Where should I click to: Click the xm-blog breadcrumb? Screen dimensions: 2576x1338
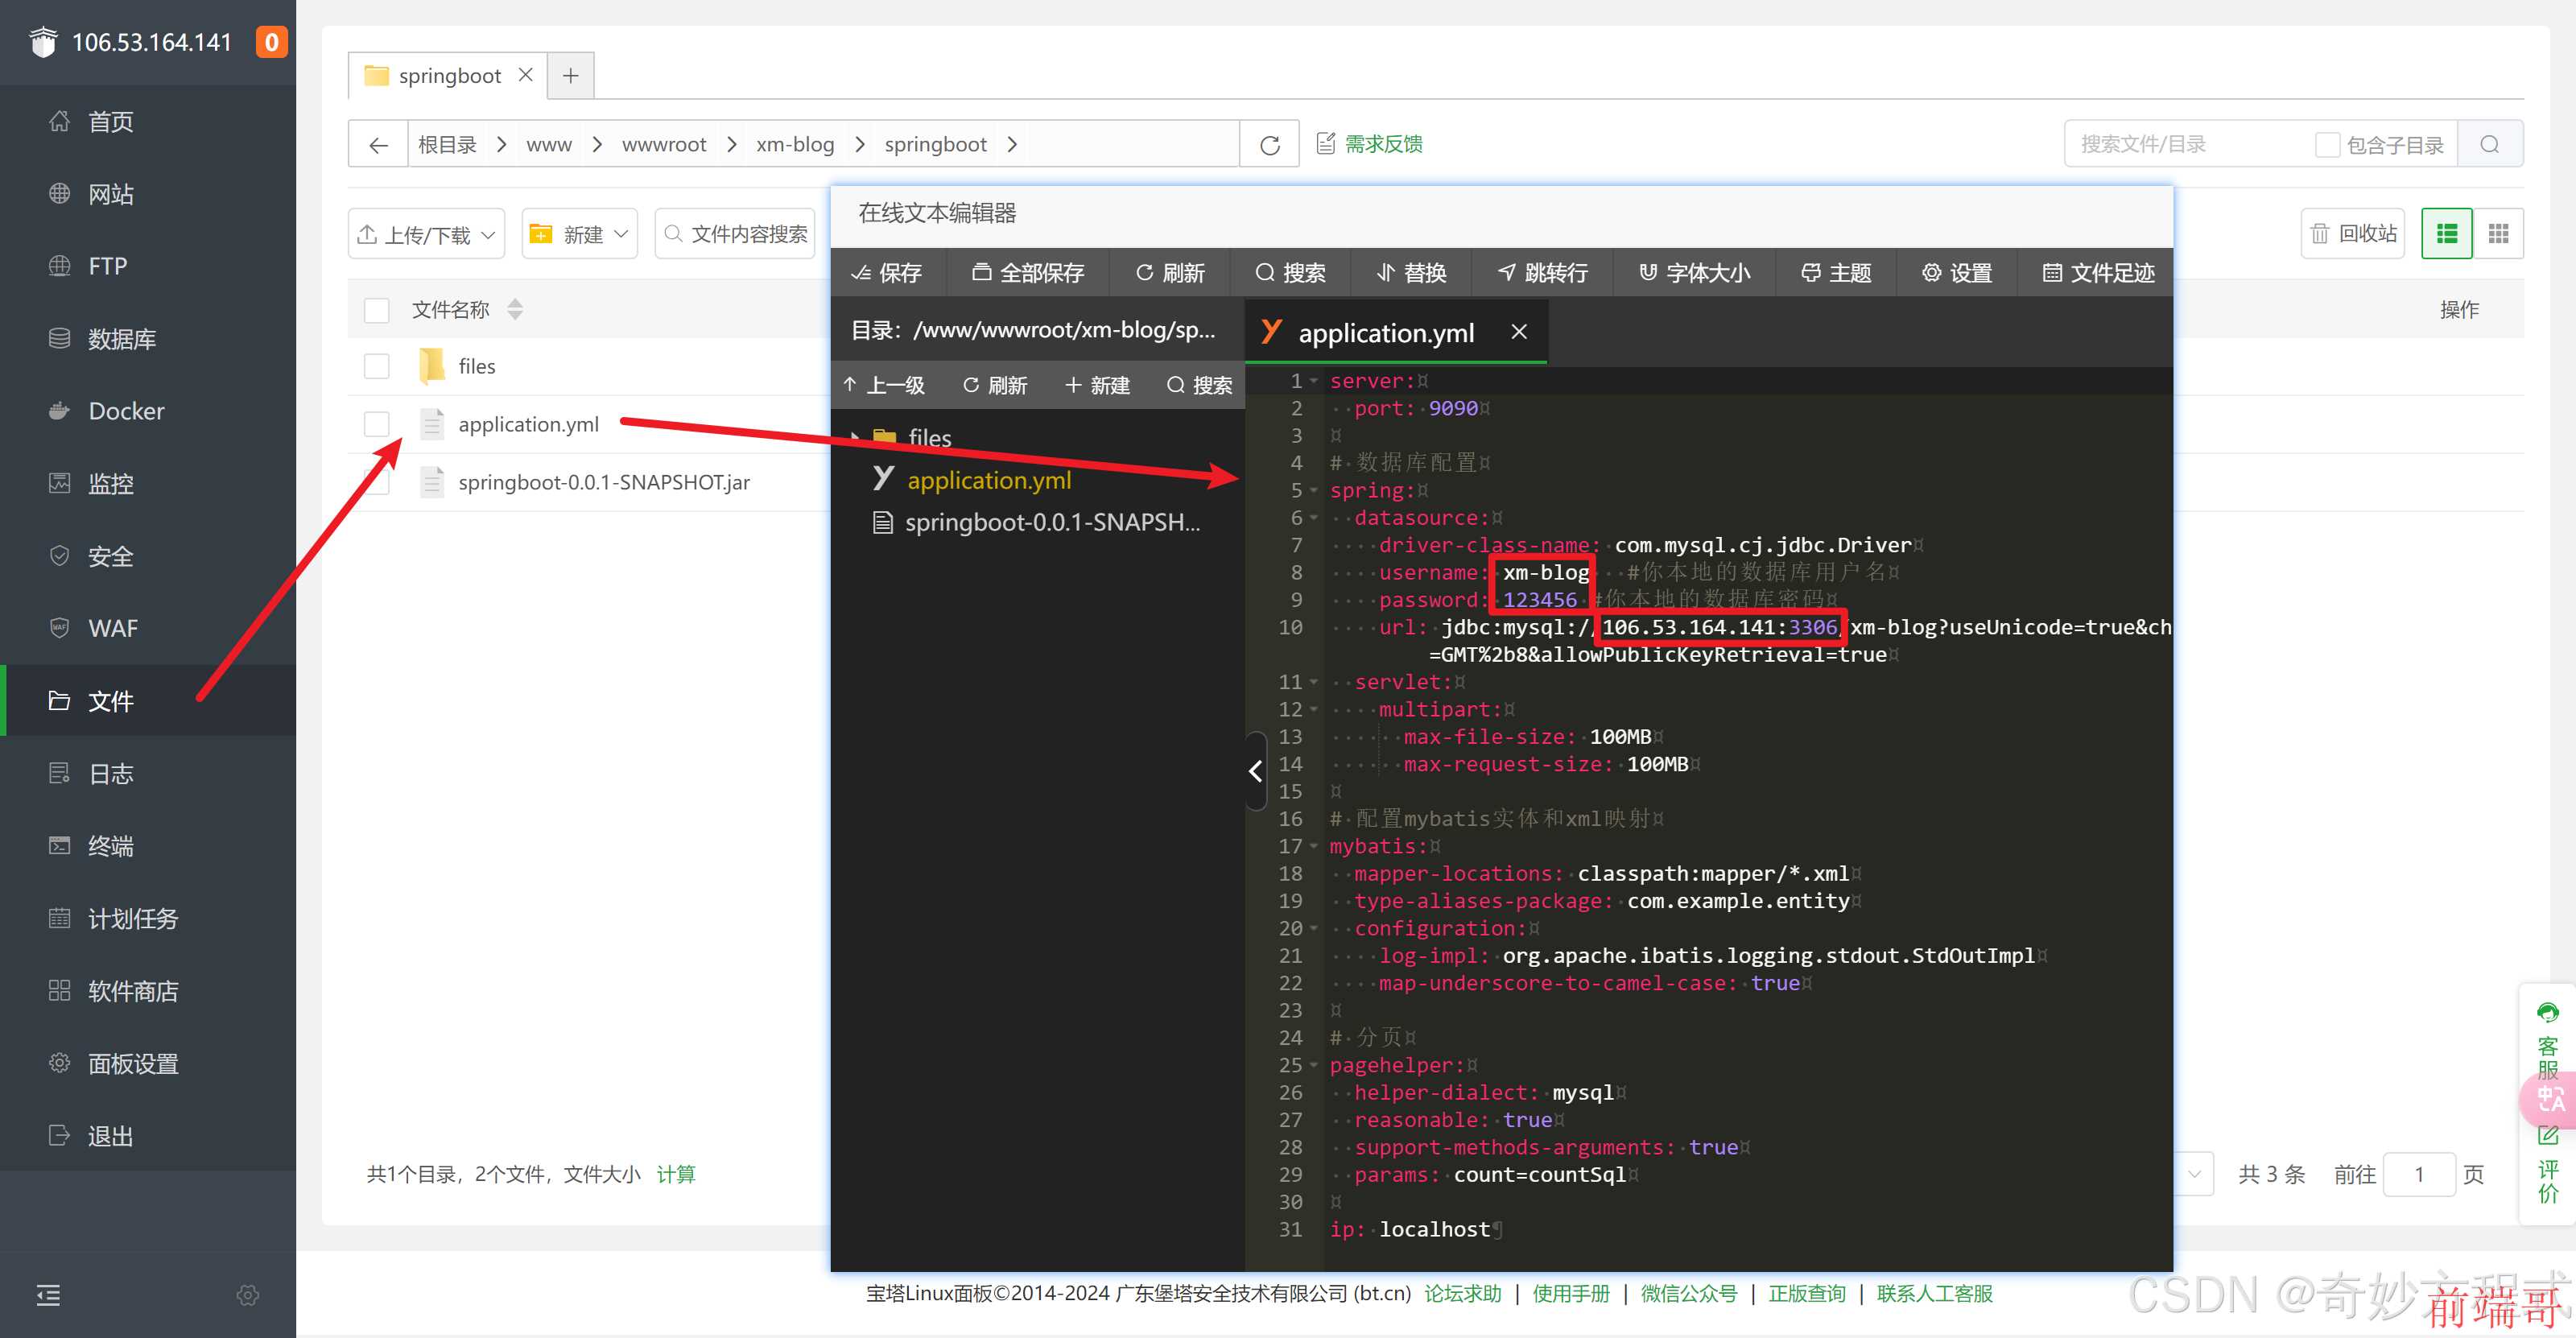(x=795, y=144)
